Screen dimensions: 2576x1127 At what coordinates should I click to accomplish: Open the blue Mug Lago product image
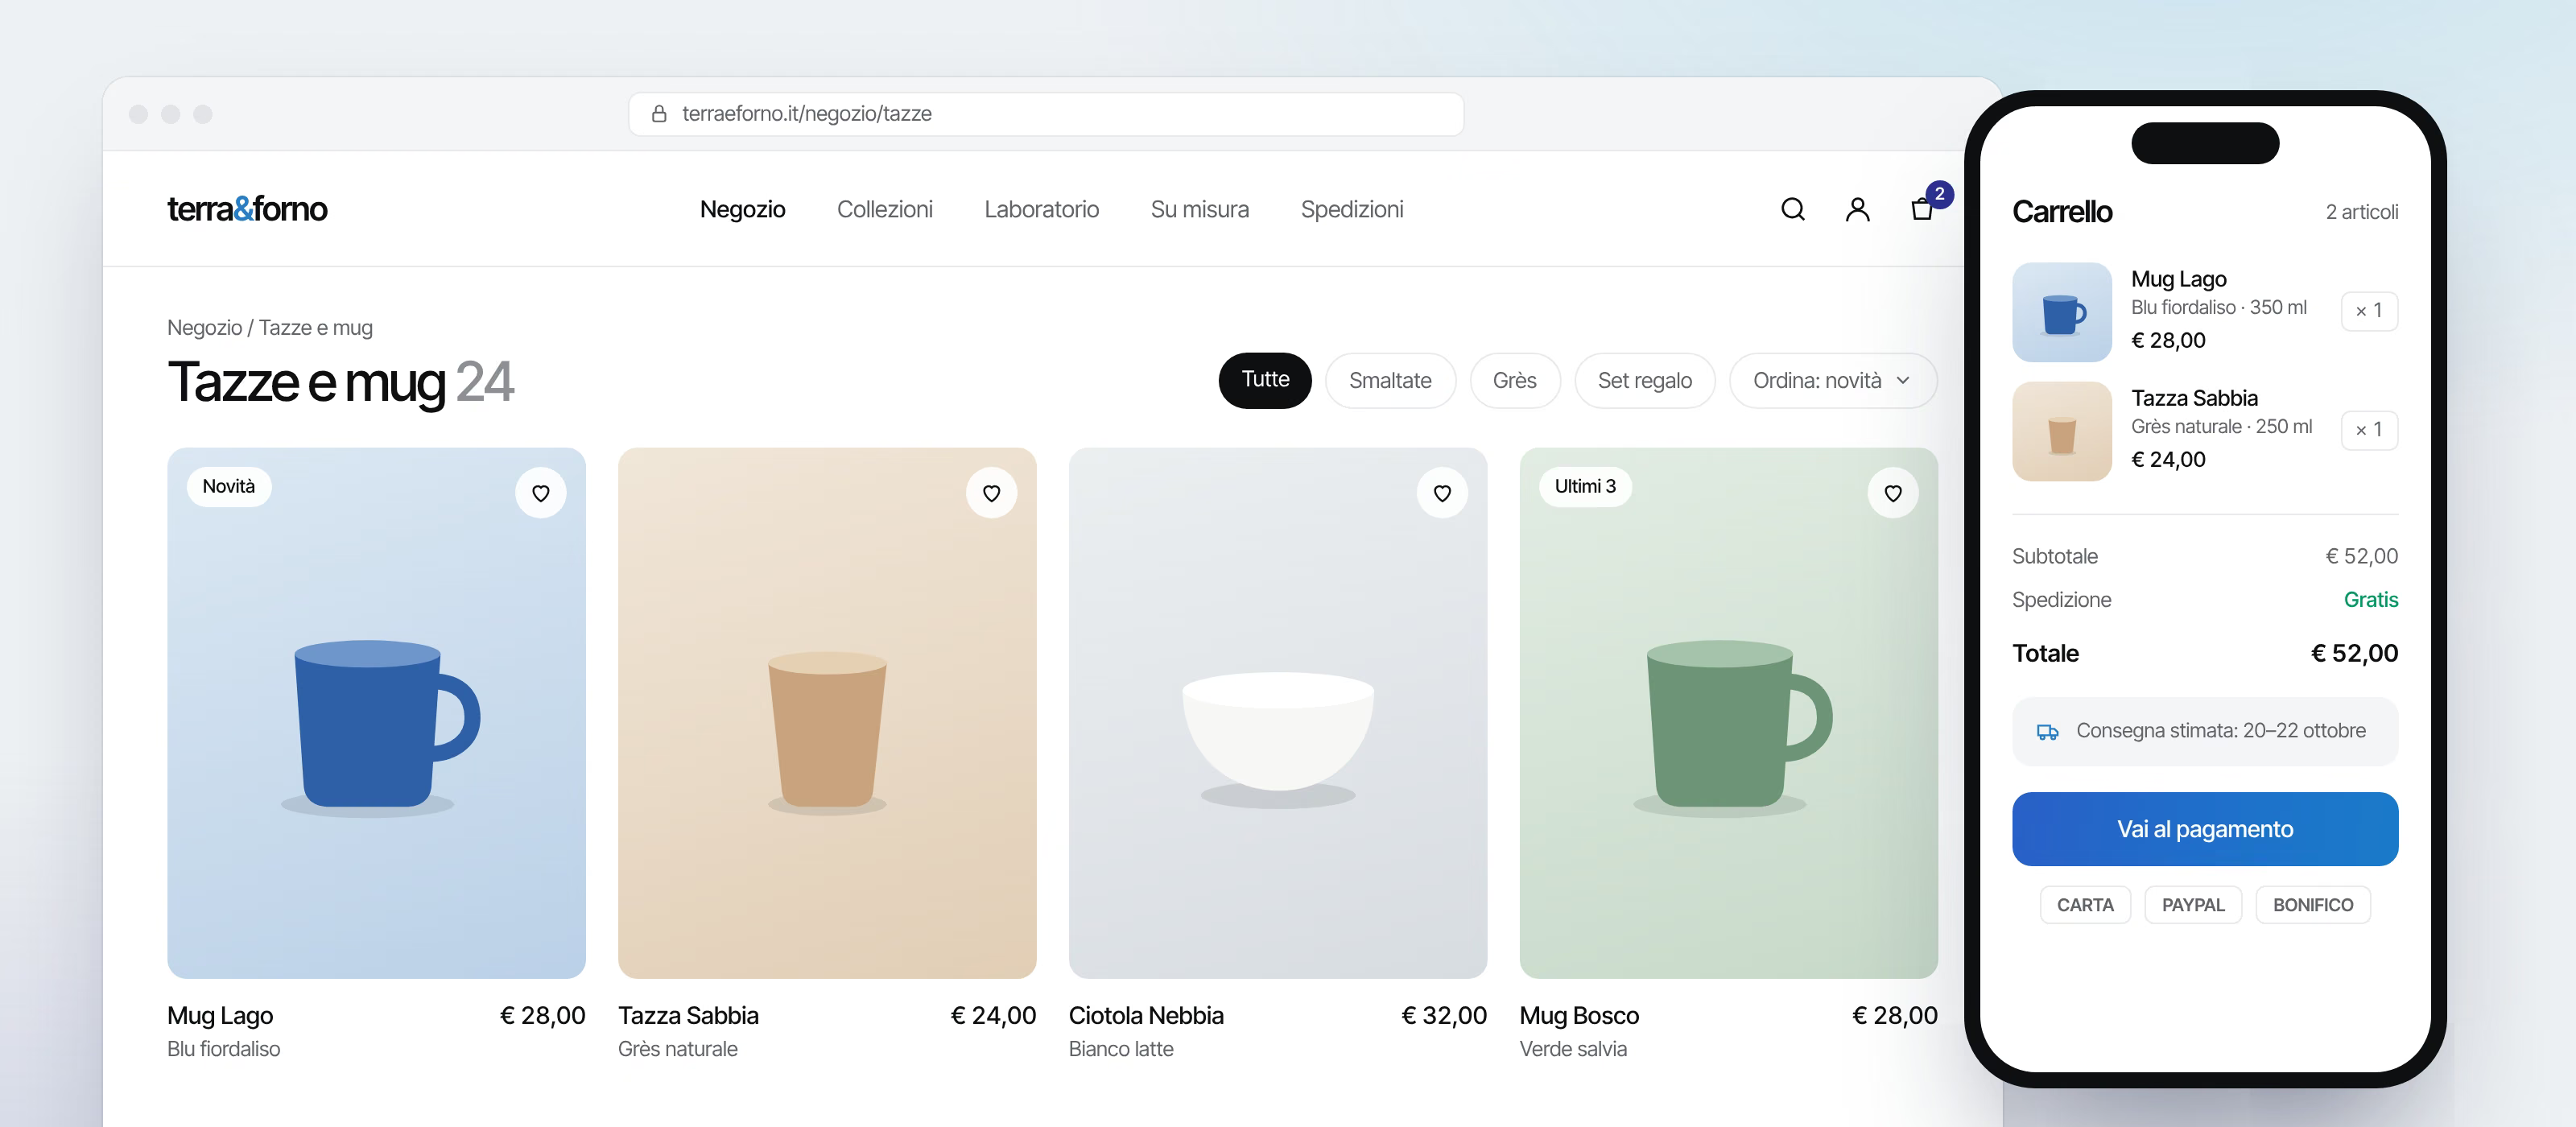pyautogui.click(x=376, y=713)
